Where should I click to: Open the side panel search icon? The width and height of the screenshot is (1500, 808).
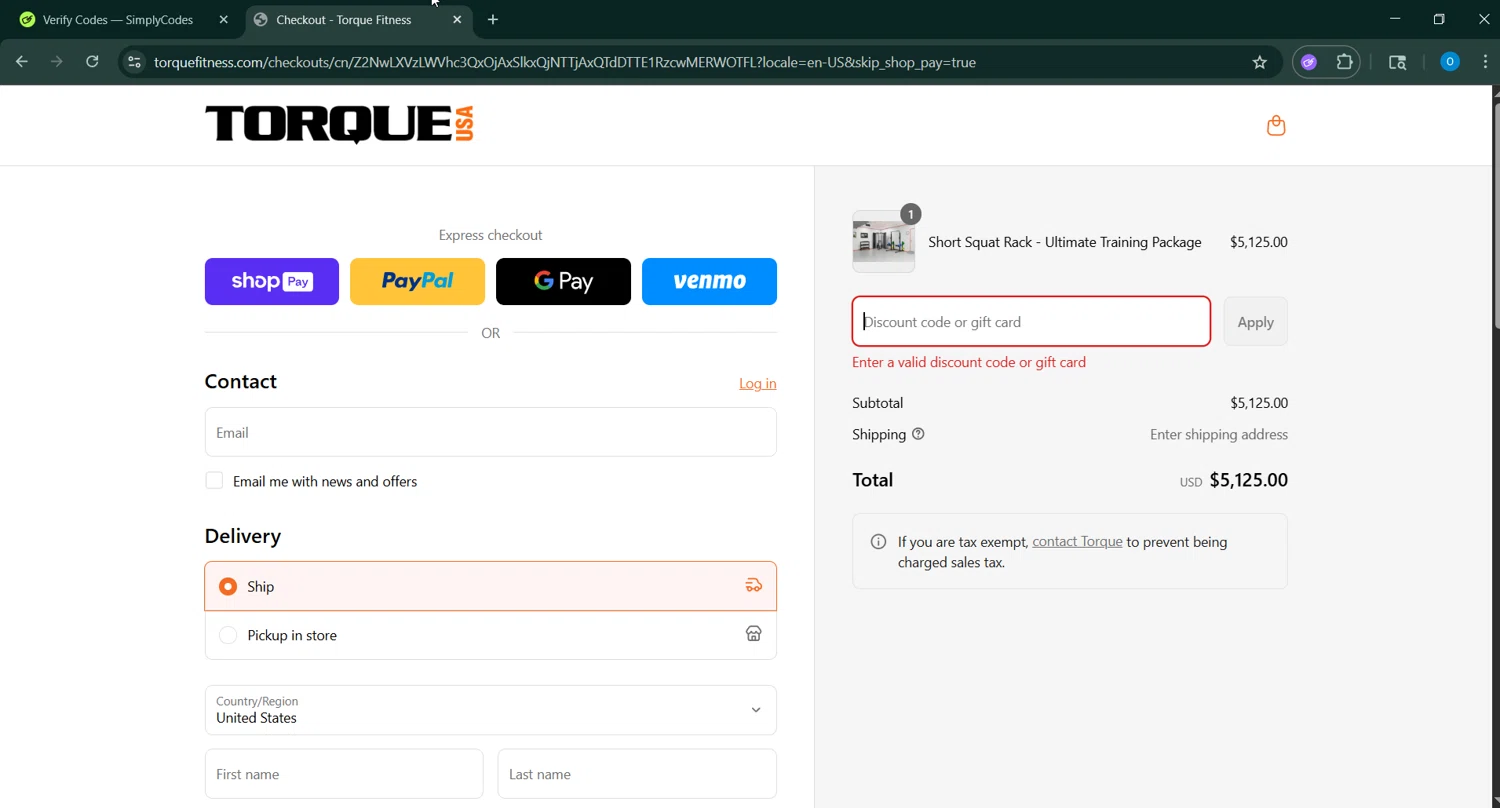[1398, 62]
